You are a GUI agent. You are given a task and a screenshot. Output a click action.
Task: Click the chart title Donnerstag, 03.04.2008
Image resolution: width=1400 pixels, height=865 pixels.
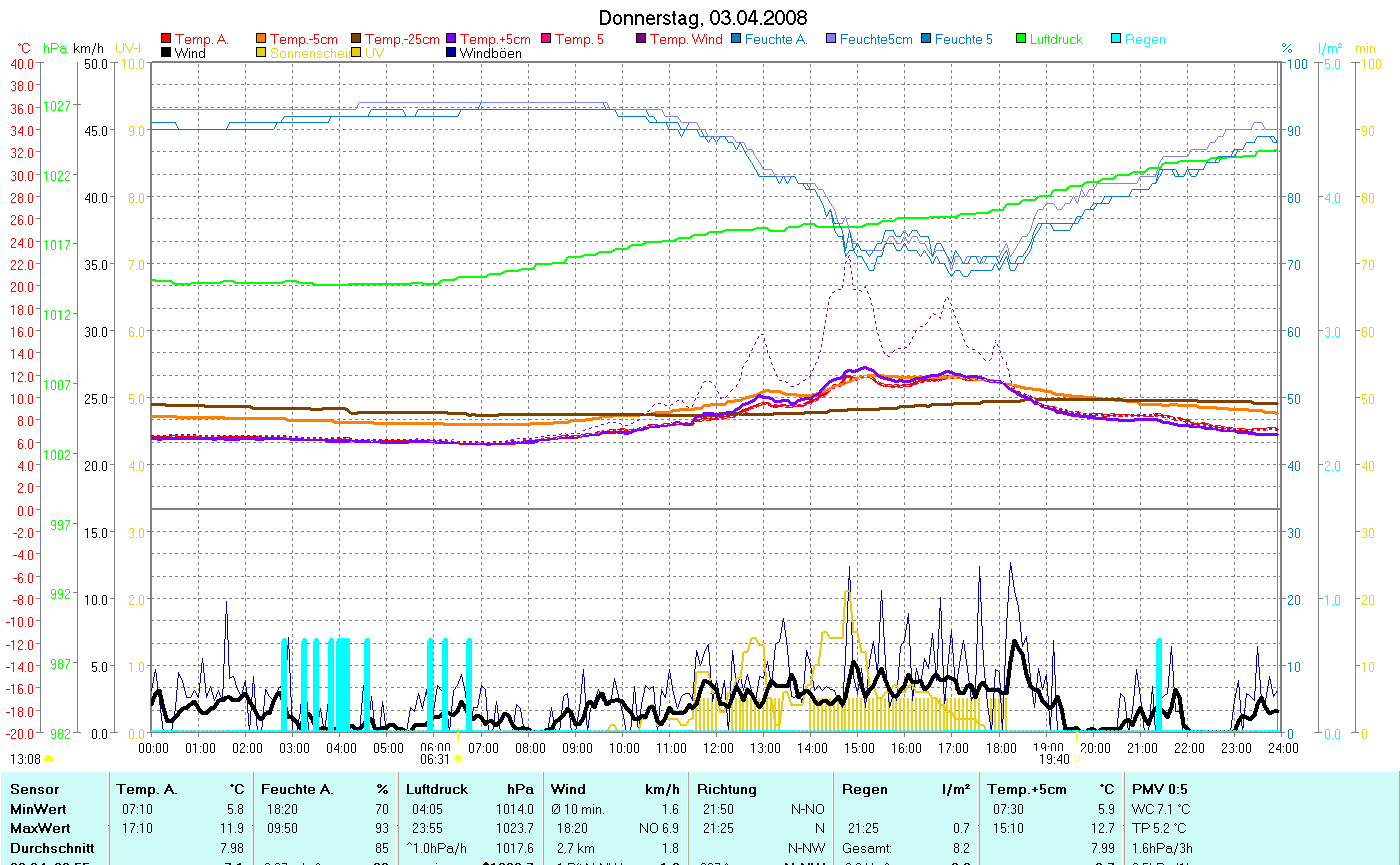[702, 18]
